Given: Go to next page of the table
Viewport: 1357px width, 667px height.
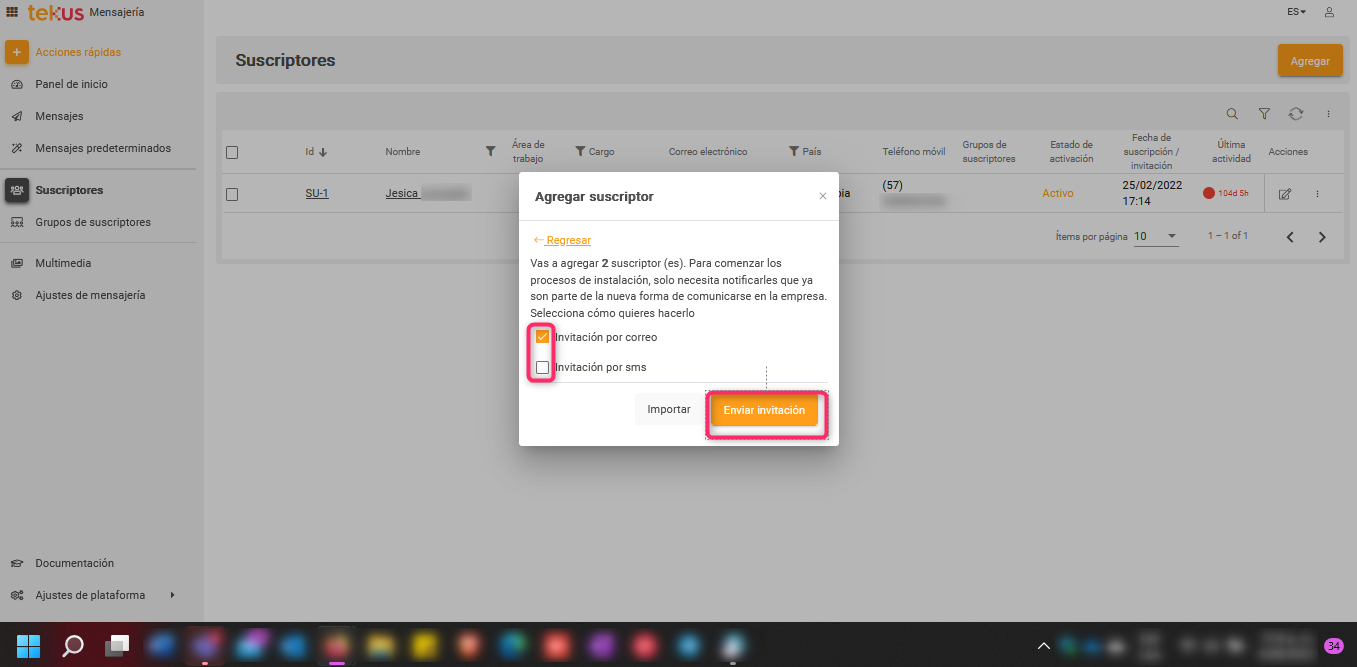Looking at the screenshot, I should pyautogui.click(x=1322, y=237).
